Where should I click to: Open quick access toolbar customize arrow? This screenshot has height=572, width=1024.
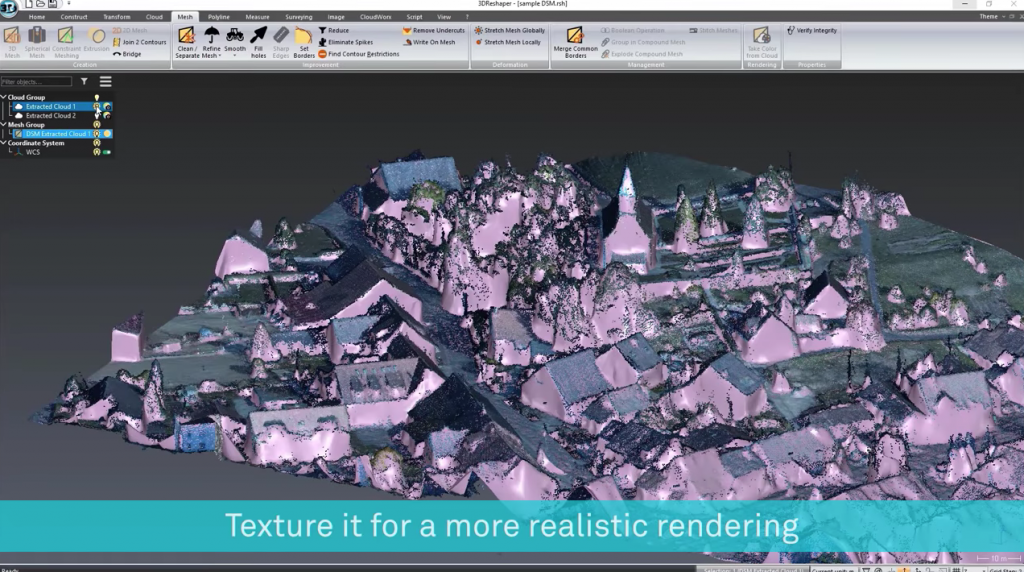[69, 4]
